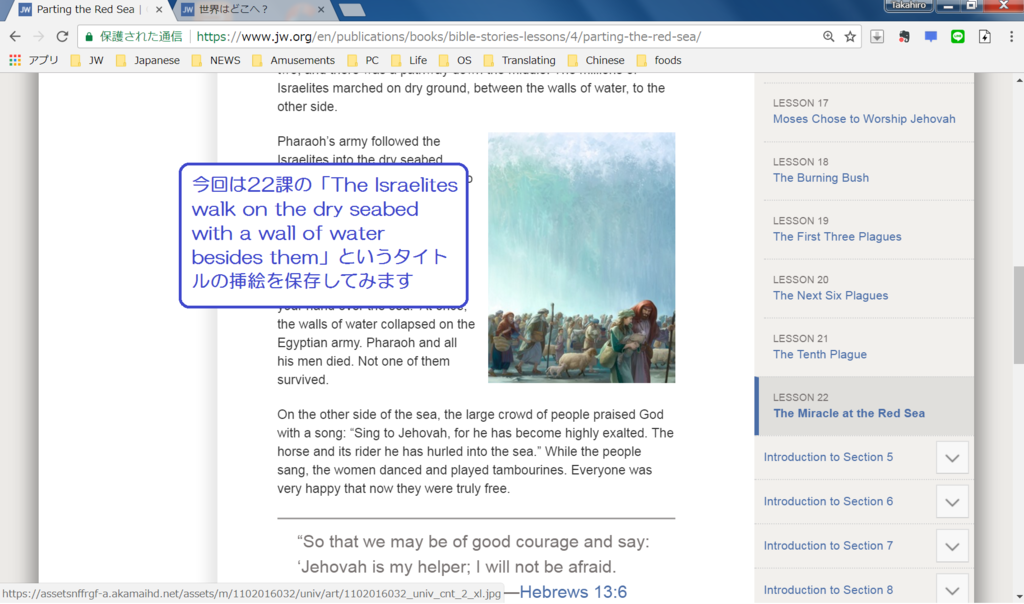Screen dimensions: 1024x604
Task: Click the blue speech bubble extension
Action: tap(931, 37)
